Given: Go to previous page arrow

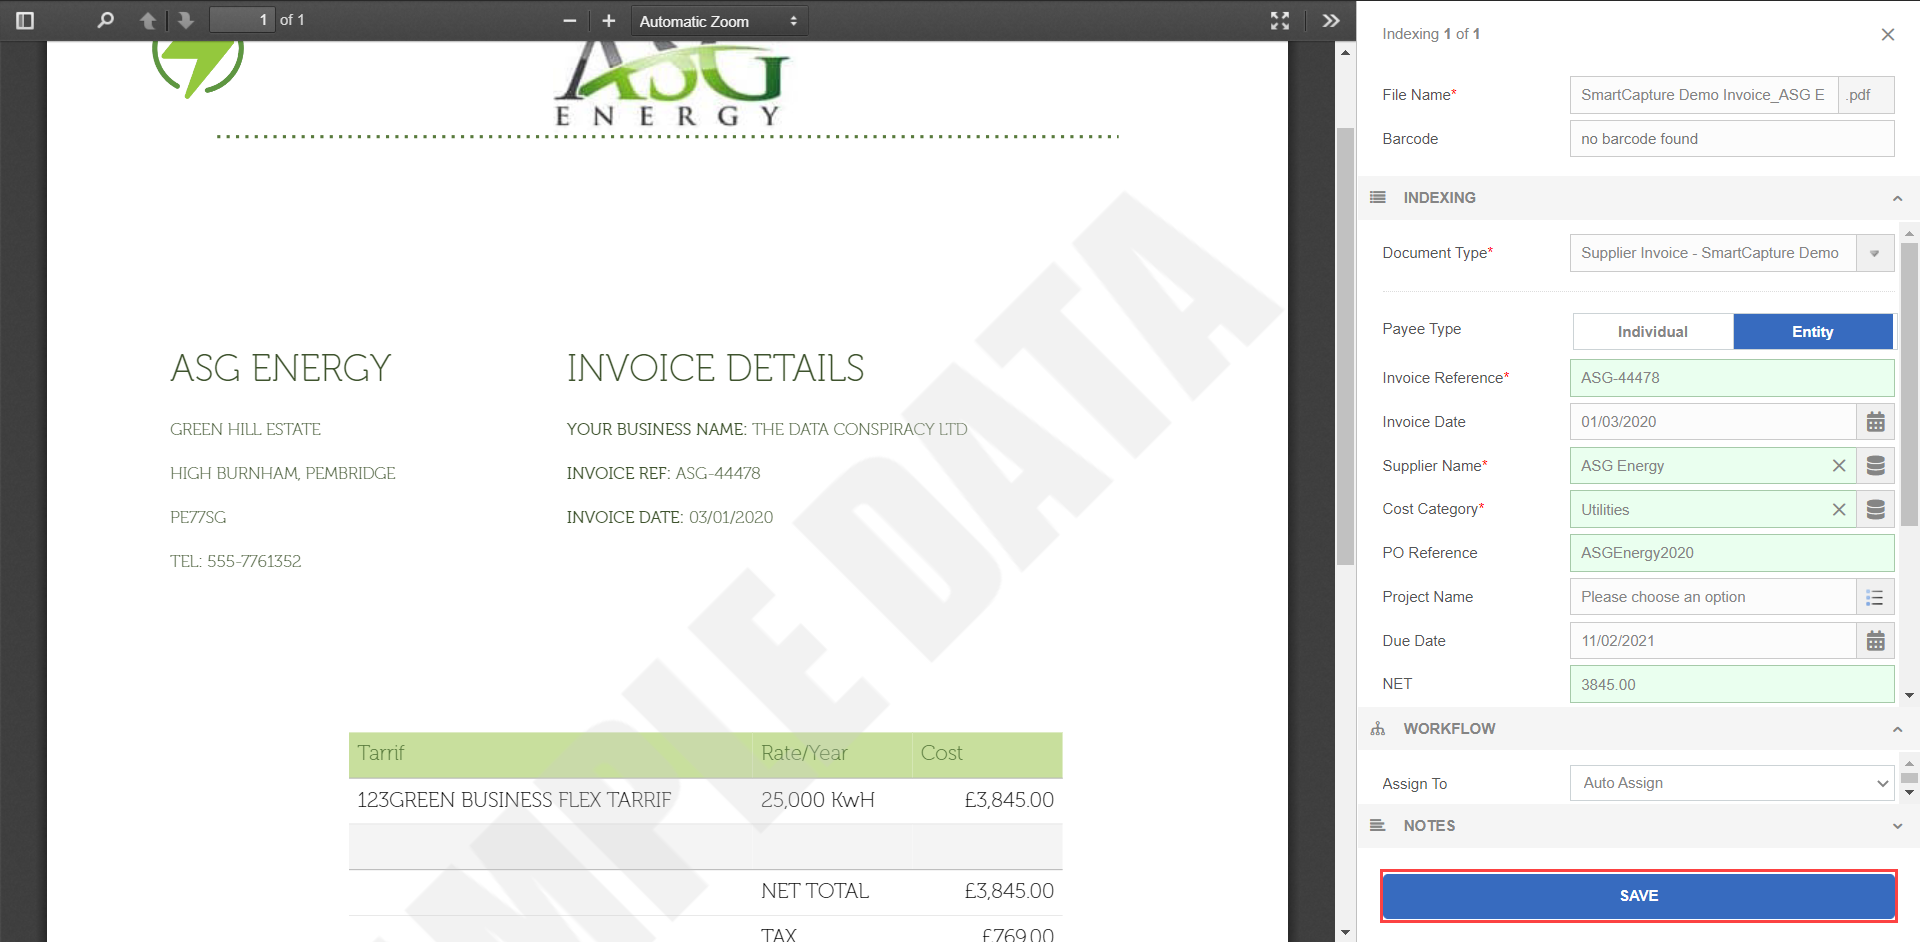Looking at the screenshot, I should tap(148, 20).
